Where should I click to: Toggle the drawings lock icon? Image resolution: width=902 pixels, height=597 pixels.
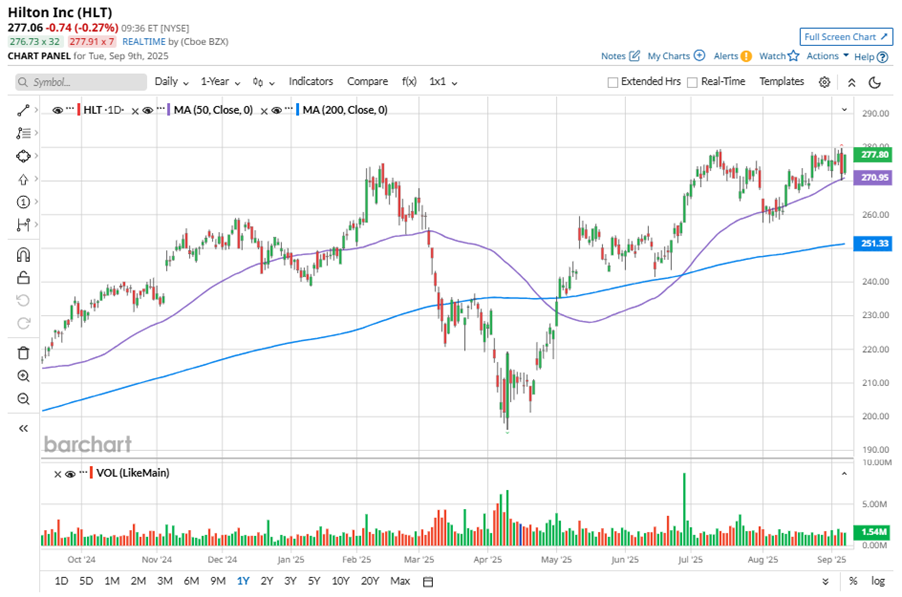point(23,278)
